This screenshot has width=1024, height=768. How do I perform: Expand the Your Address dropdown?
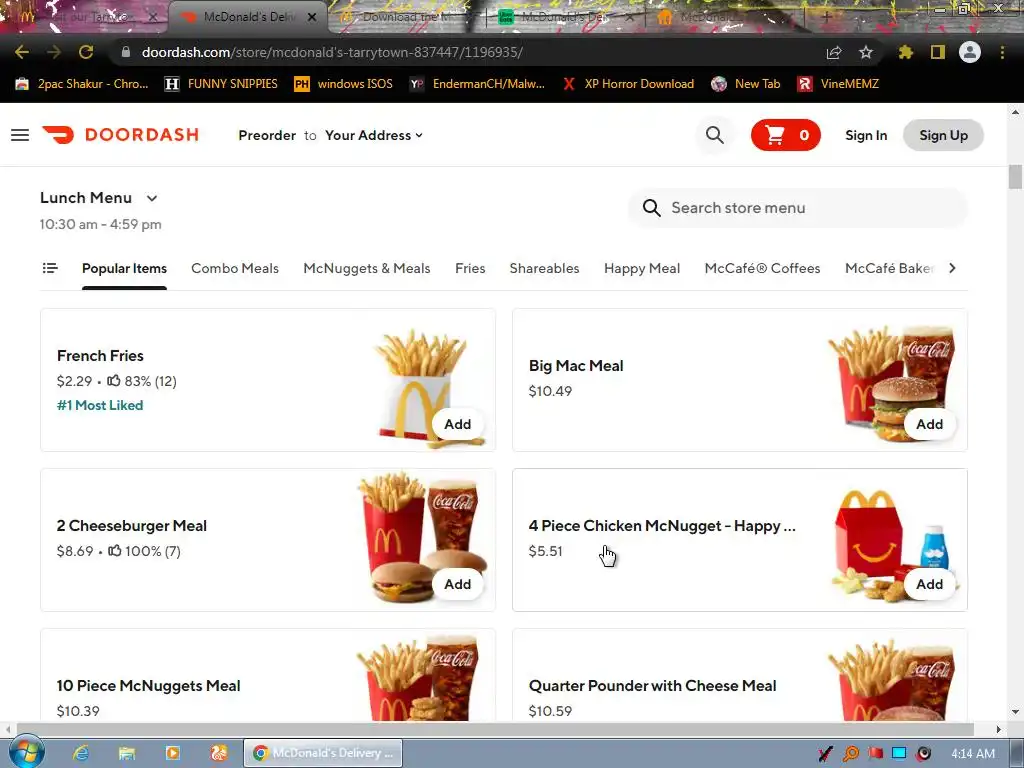point(374,135)
